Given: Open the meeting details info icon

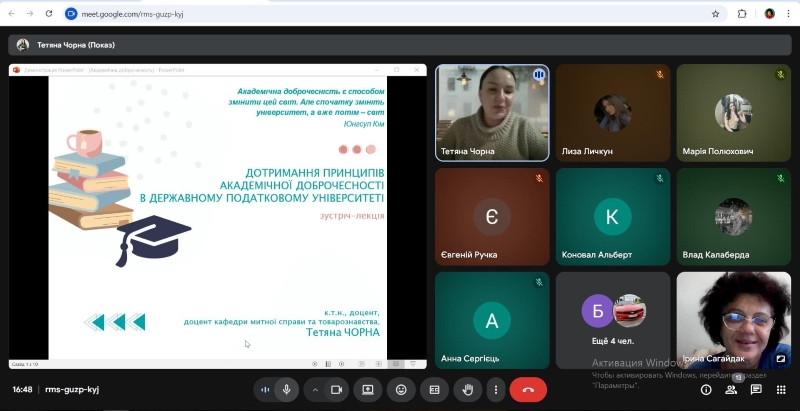Looking at the screenshot, I should pyautogui.click(x=706, y=389).
